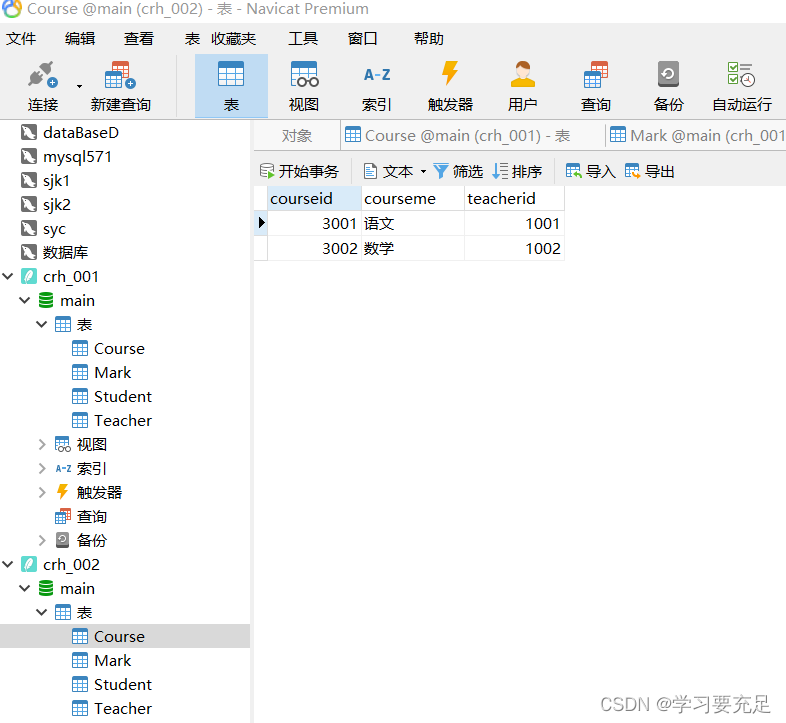The width and height of the screenshot is (786, 723).
Task: Click the courseid column header
Action: click(314, 199)
